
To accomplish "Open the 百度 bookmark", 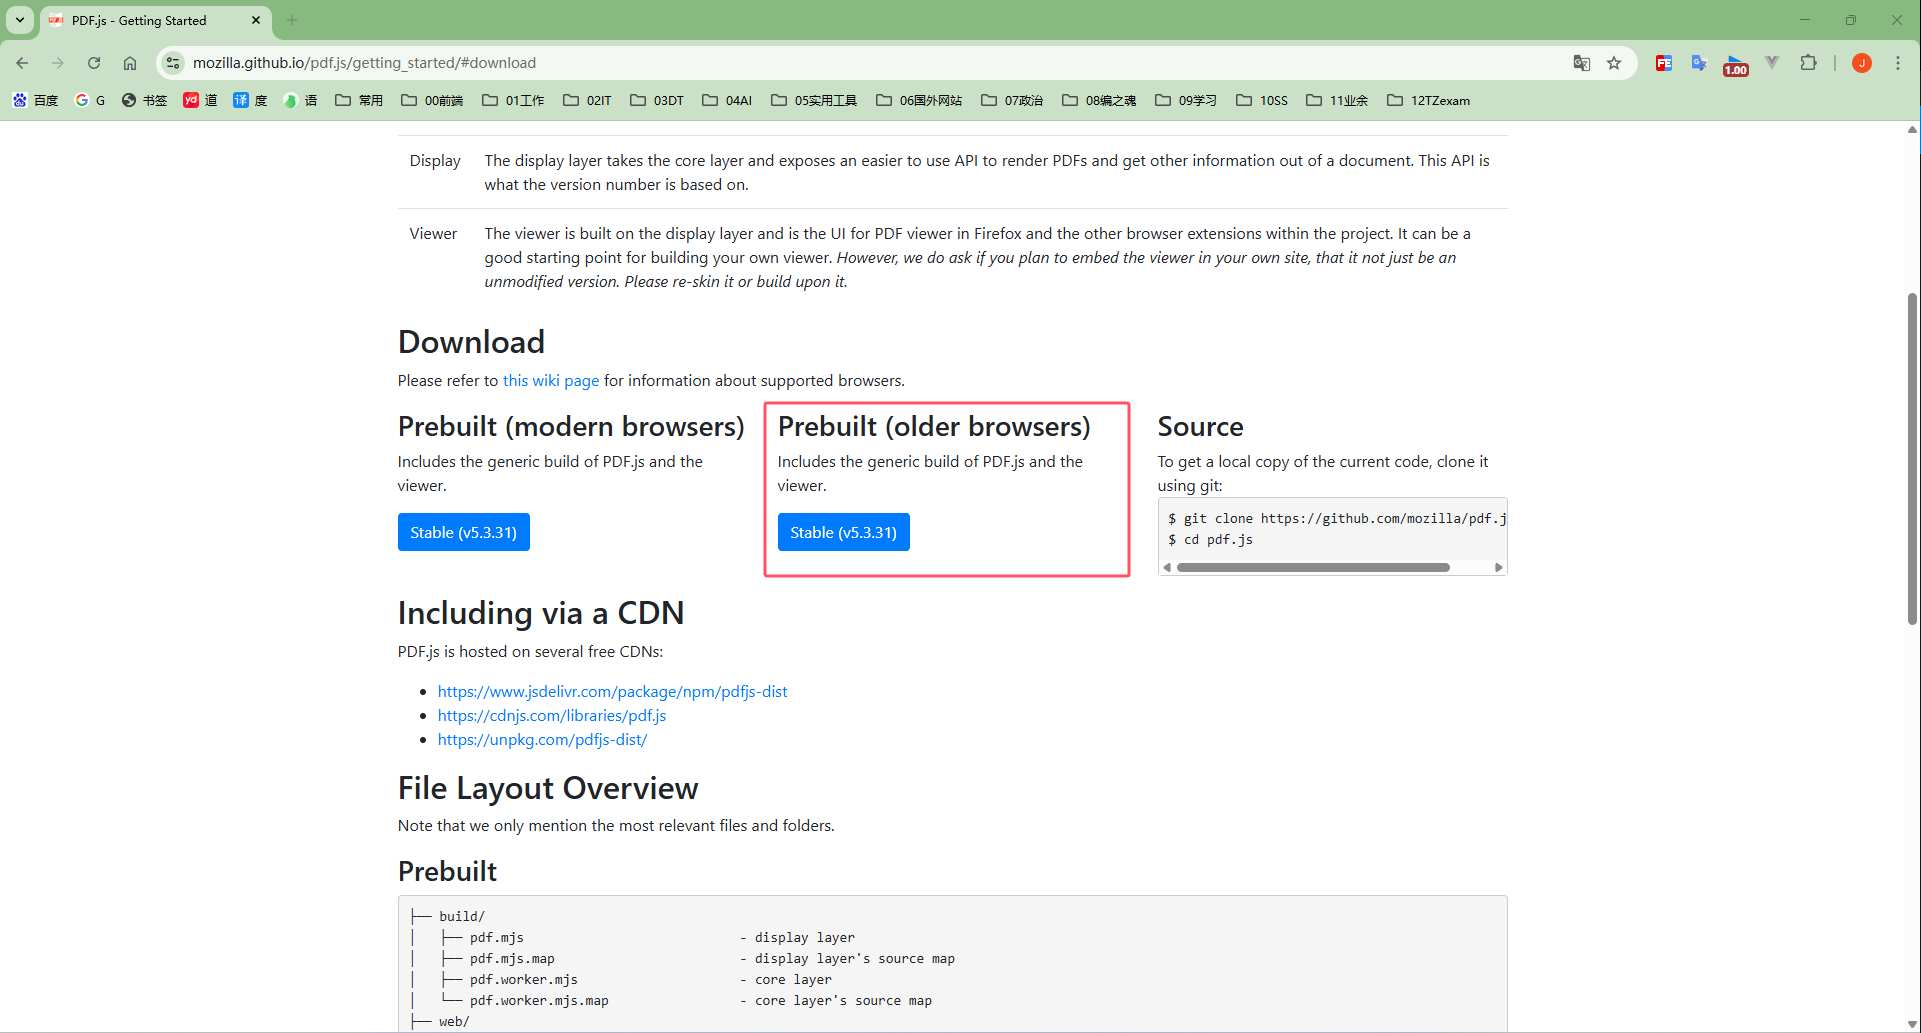I will (x=35, y=100).
